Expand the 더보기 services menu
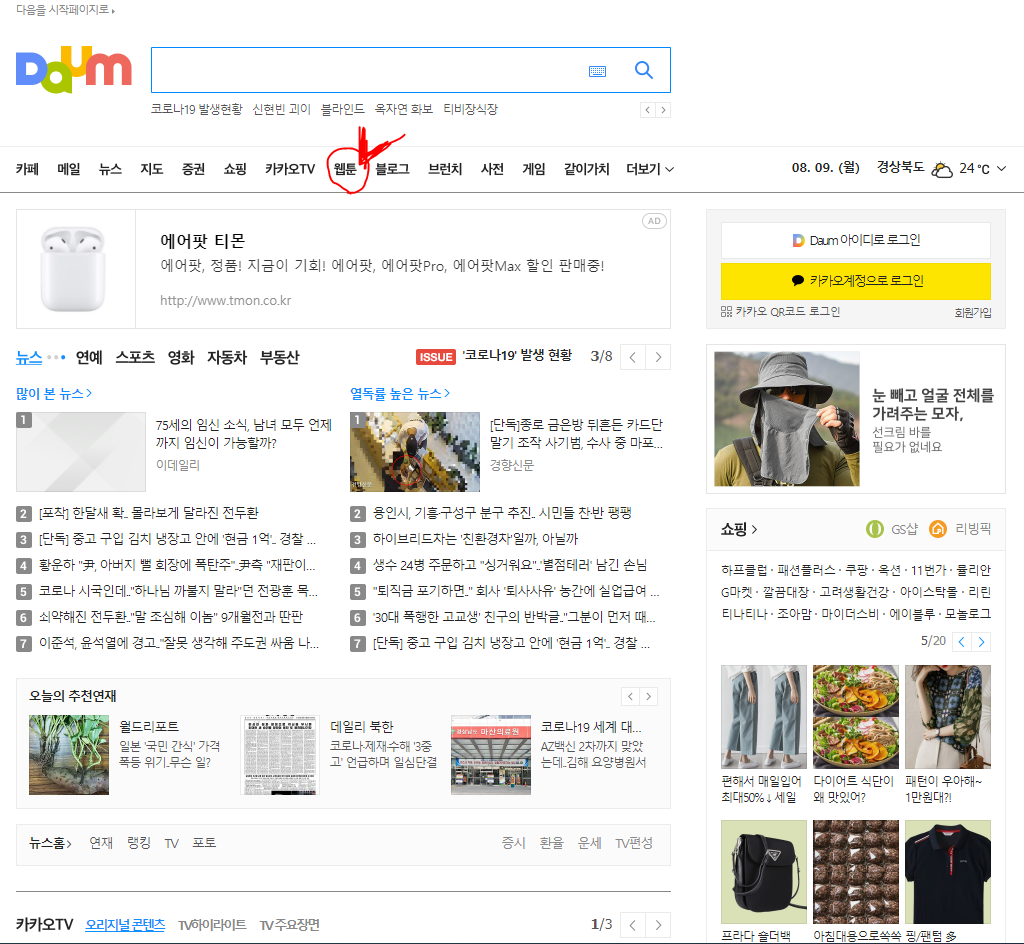1024x944 pixels. (650, 169)
